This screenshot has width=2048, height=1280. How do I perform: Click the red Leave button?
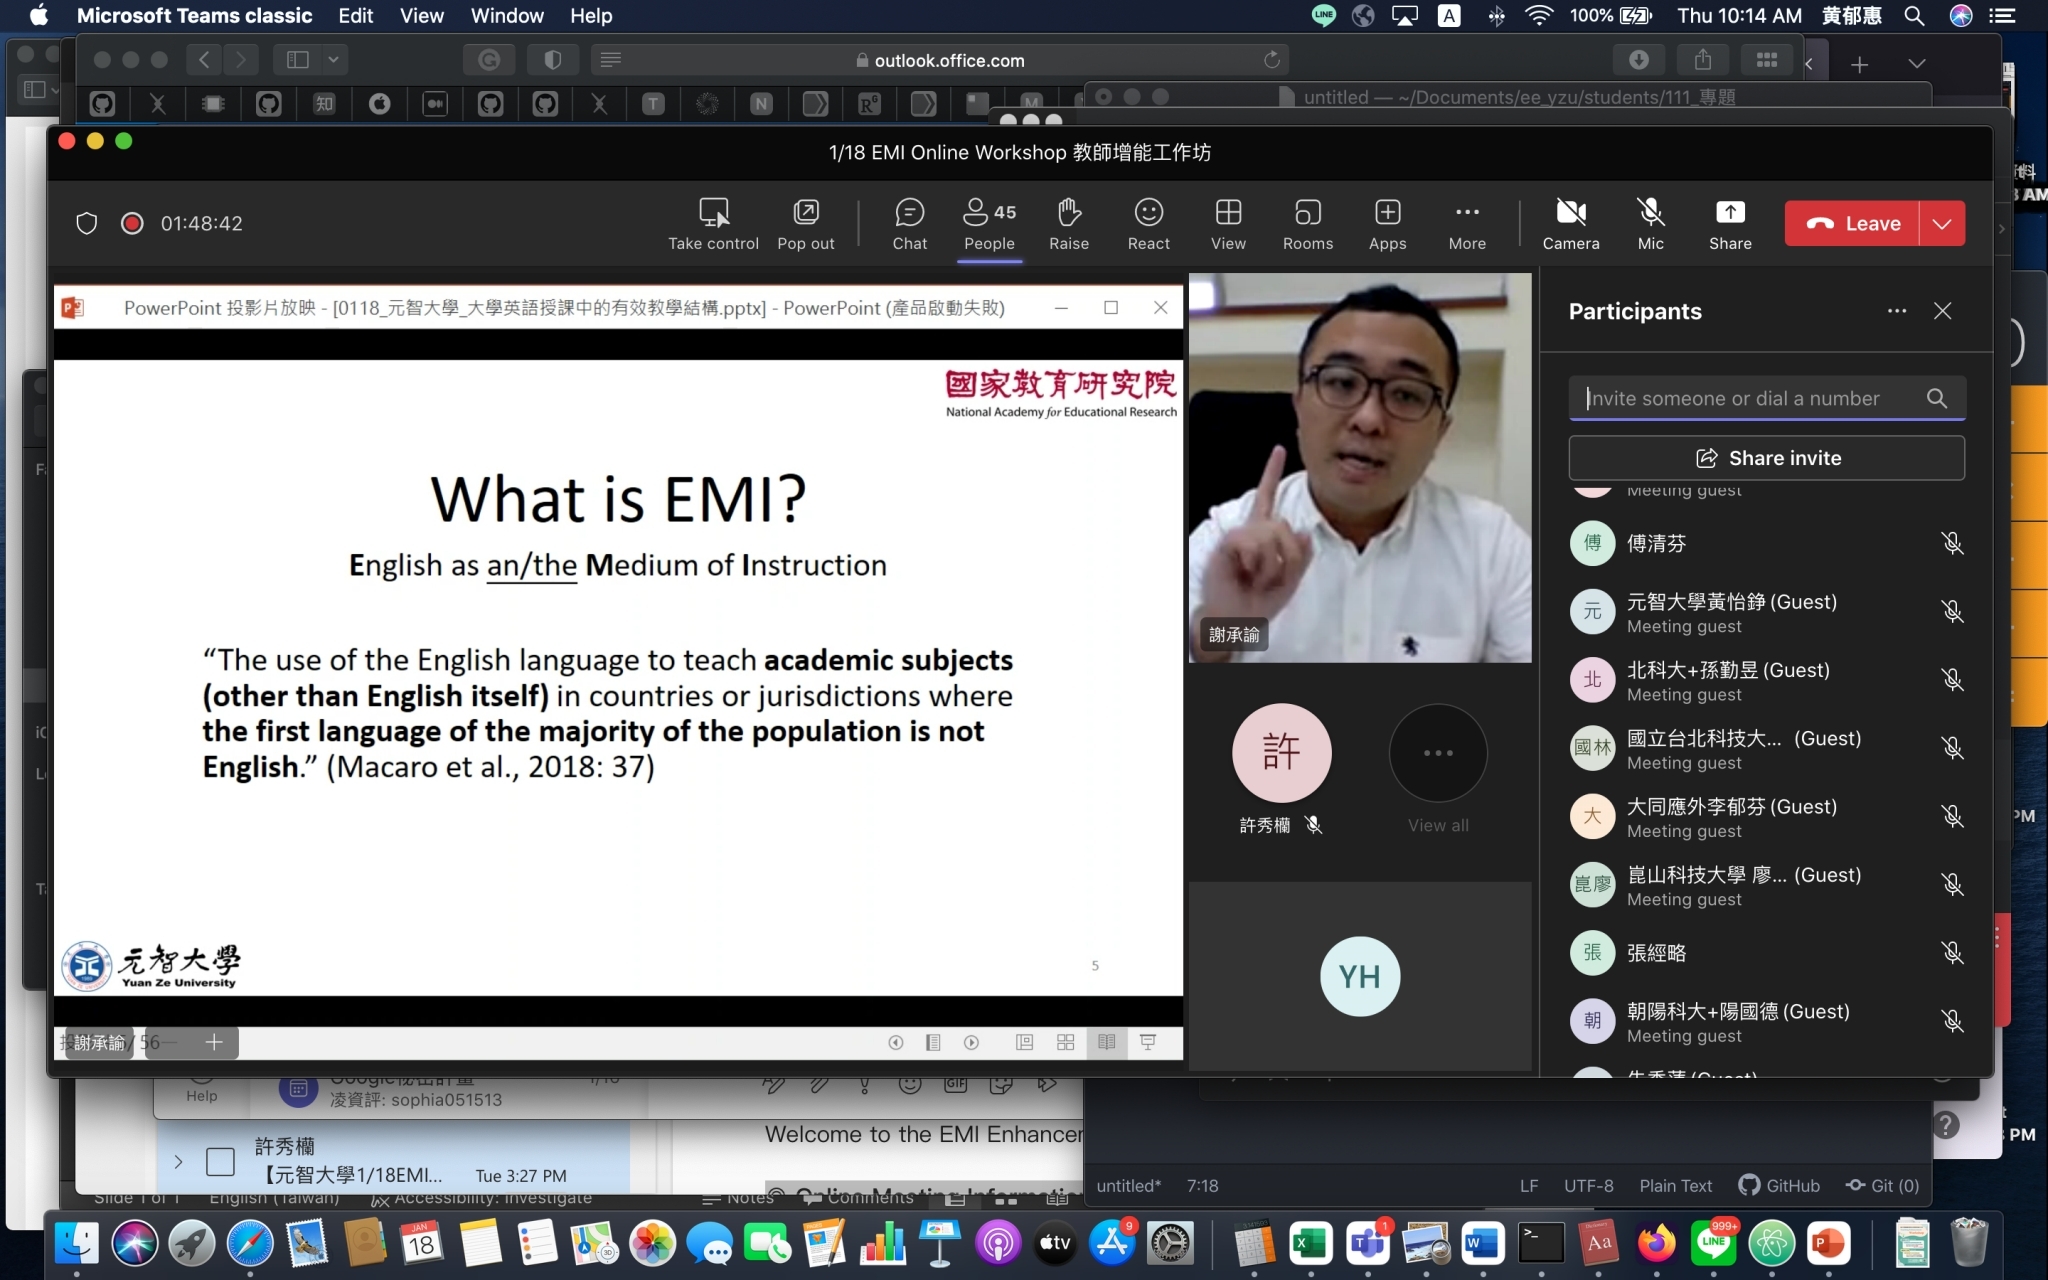point(1852,224)
